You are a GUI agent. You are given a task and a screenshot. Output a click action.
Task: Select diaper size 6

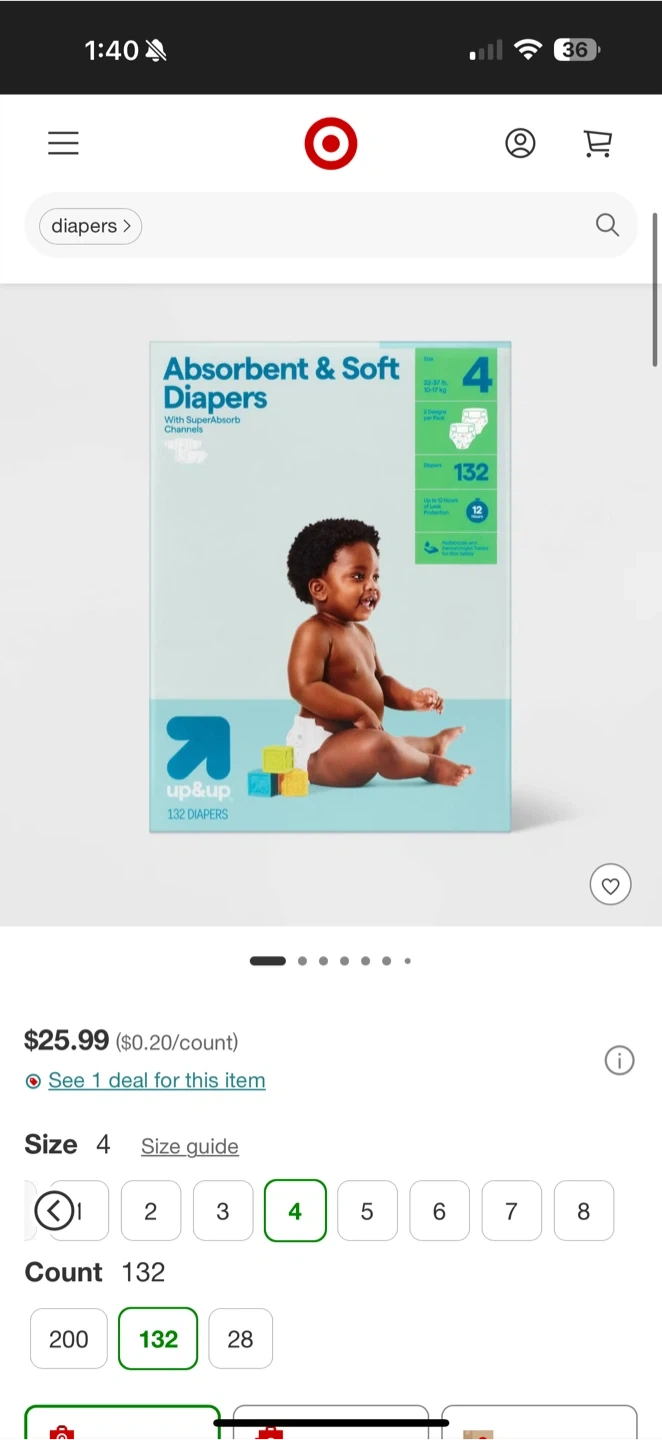439,1211
